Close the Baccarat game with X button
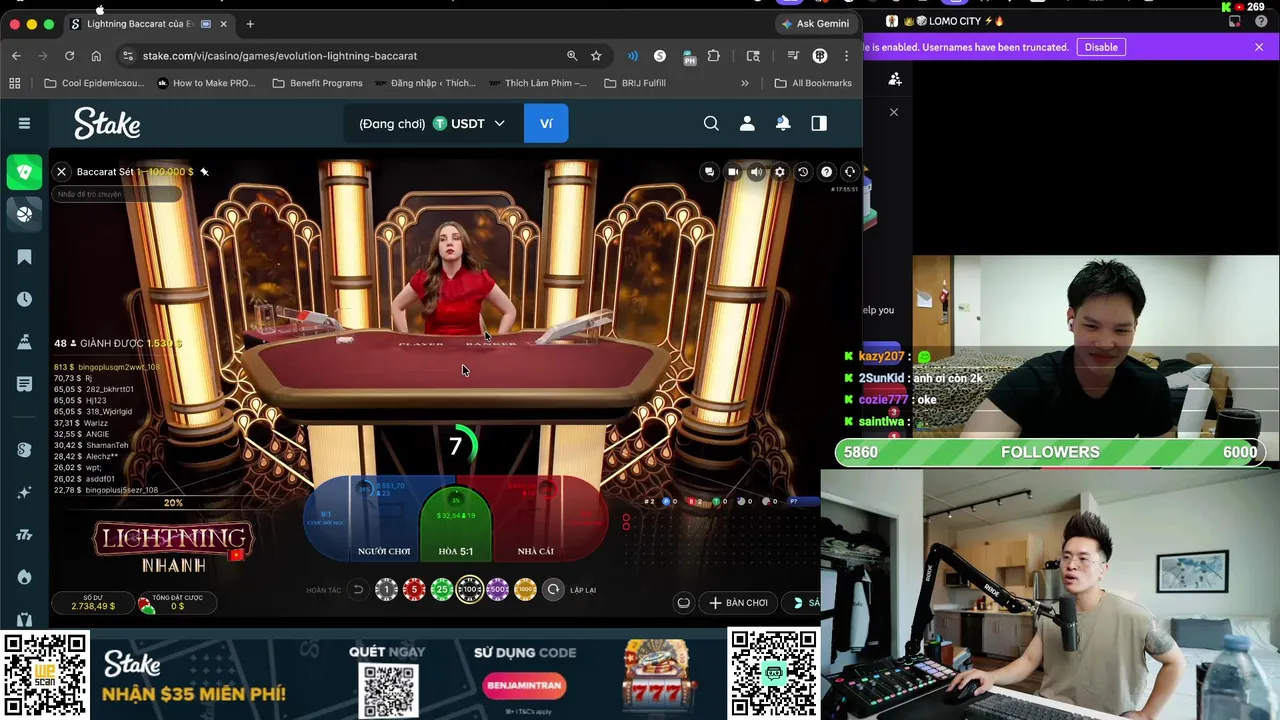The image size is (1280, 720). 61,172
